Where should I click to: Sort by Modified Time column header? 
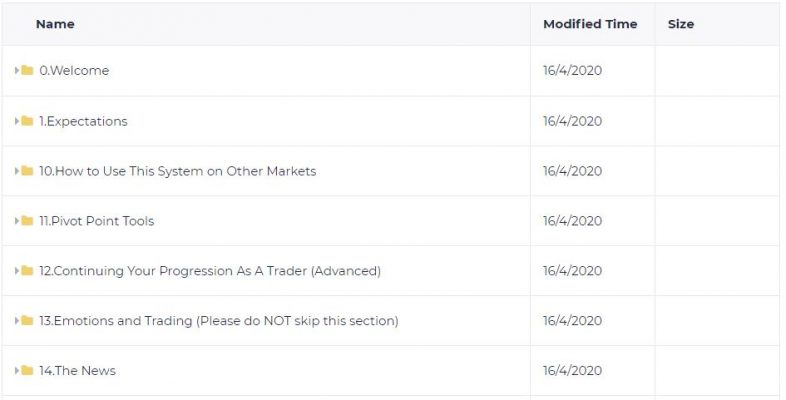tap(590, 24)
